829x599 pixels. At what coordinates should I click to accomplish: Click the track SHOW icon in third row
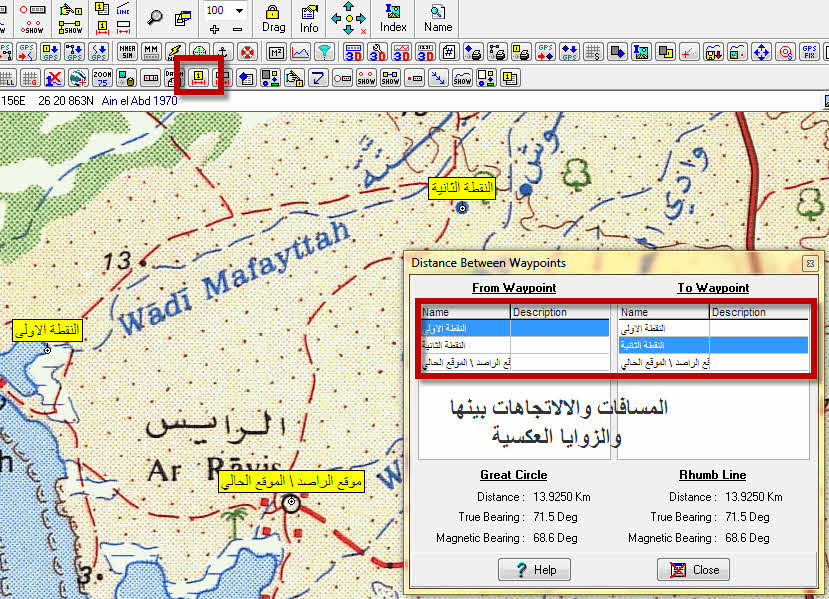pyautogui.click(x=462, y=78)
